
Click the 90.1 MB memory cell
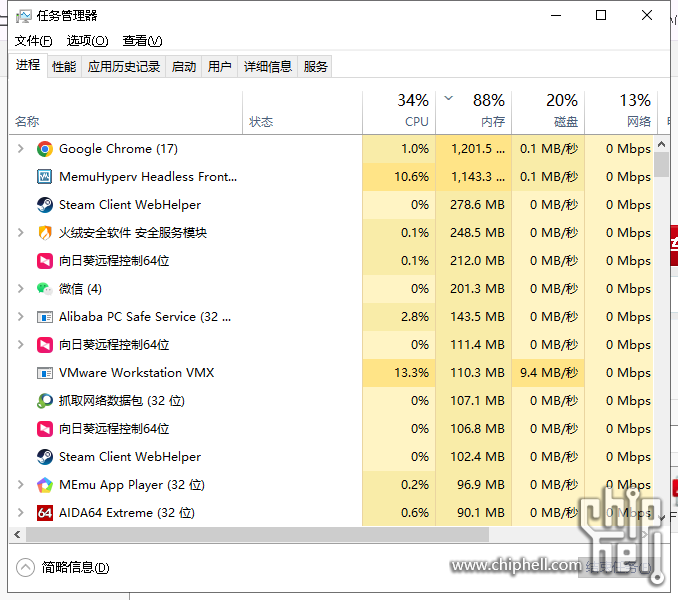(473, 513)
